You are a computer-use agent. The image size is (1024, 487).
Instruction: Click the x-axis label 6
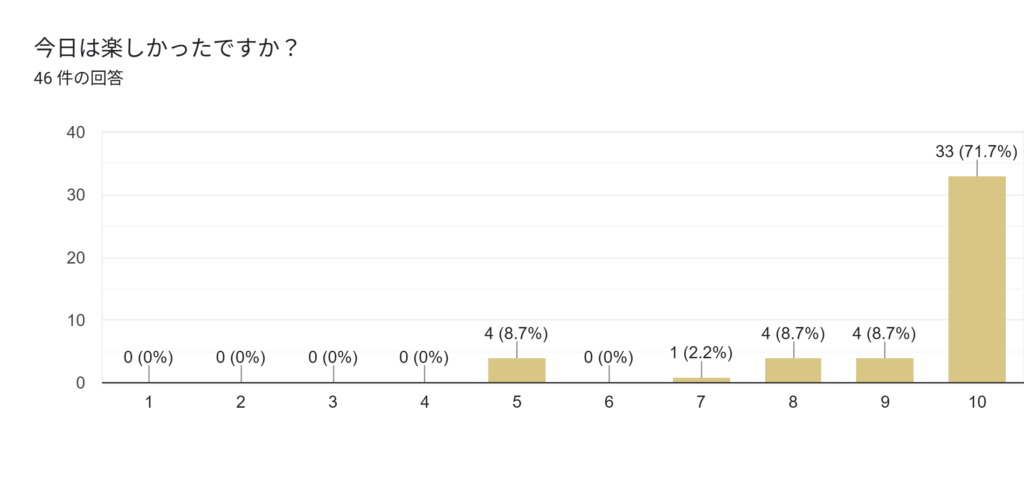(609, 403)
